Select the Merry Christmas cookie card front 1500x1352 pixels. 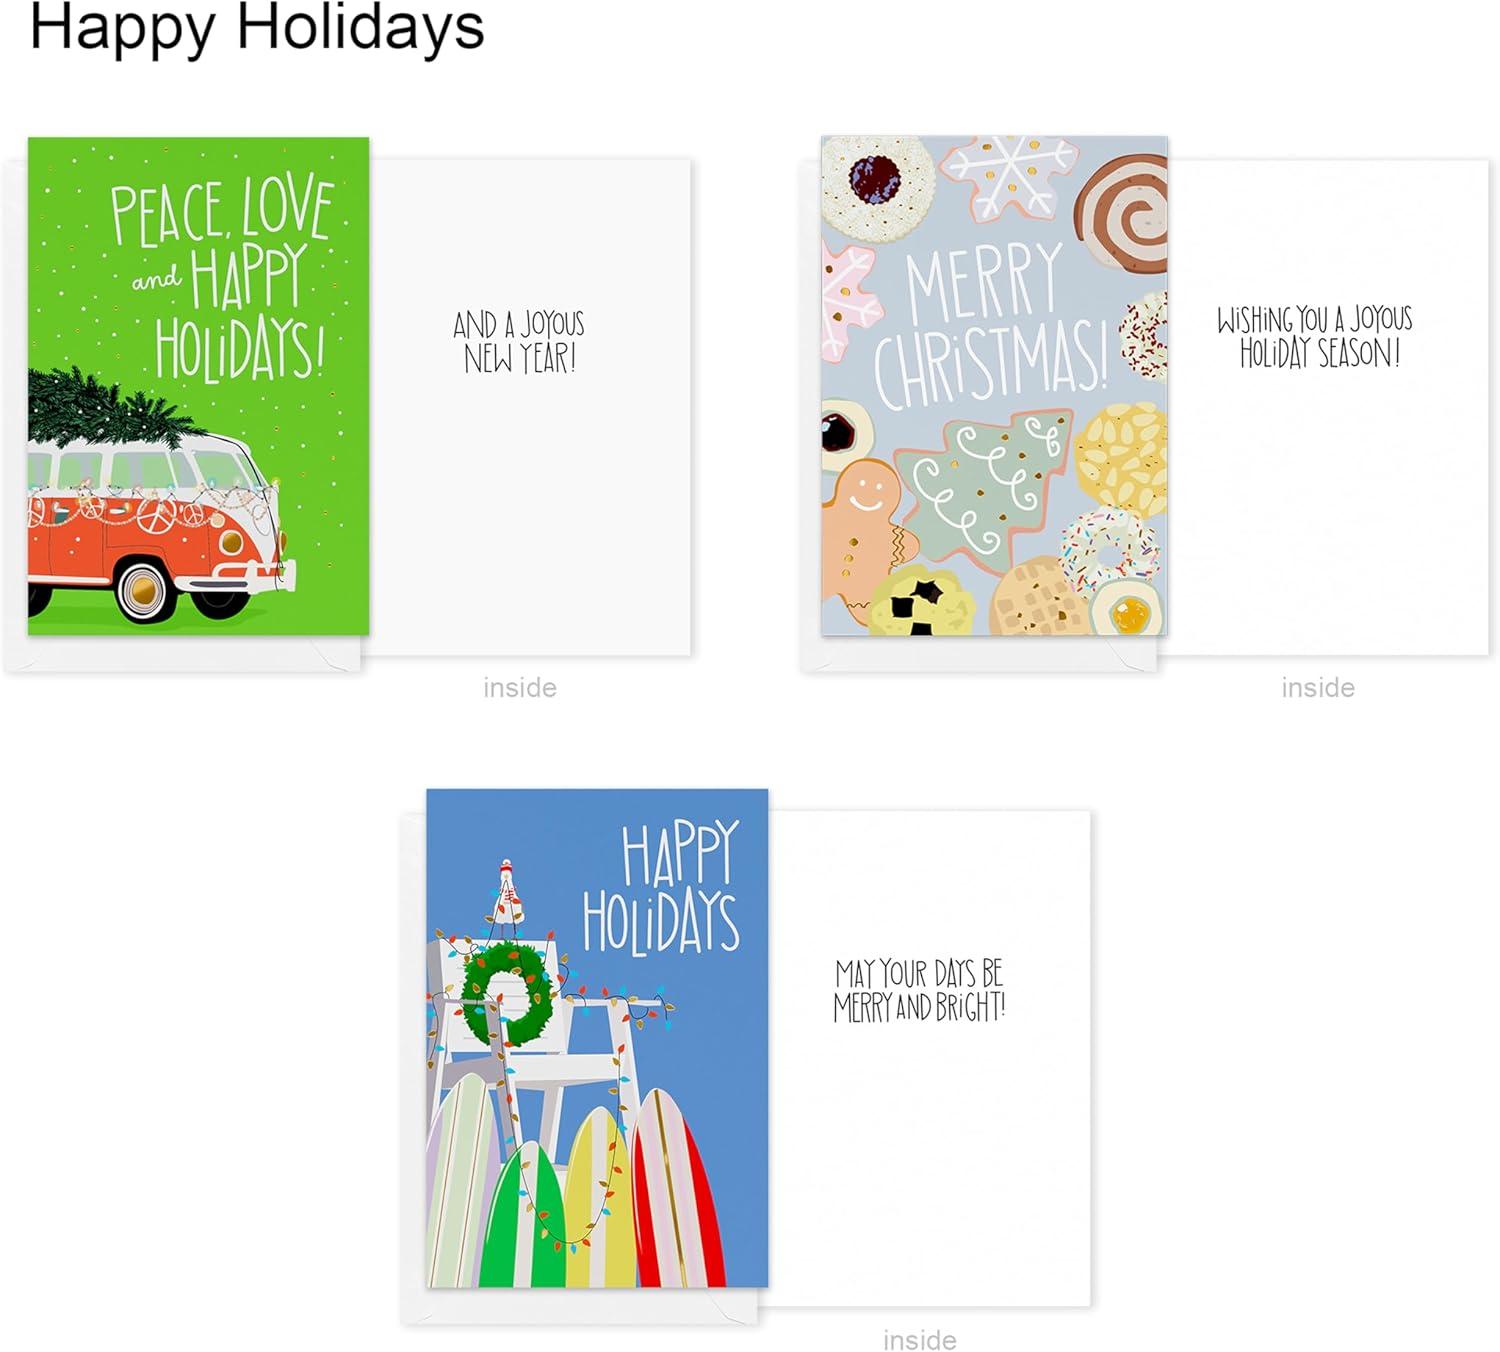(994, 386)
